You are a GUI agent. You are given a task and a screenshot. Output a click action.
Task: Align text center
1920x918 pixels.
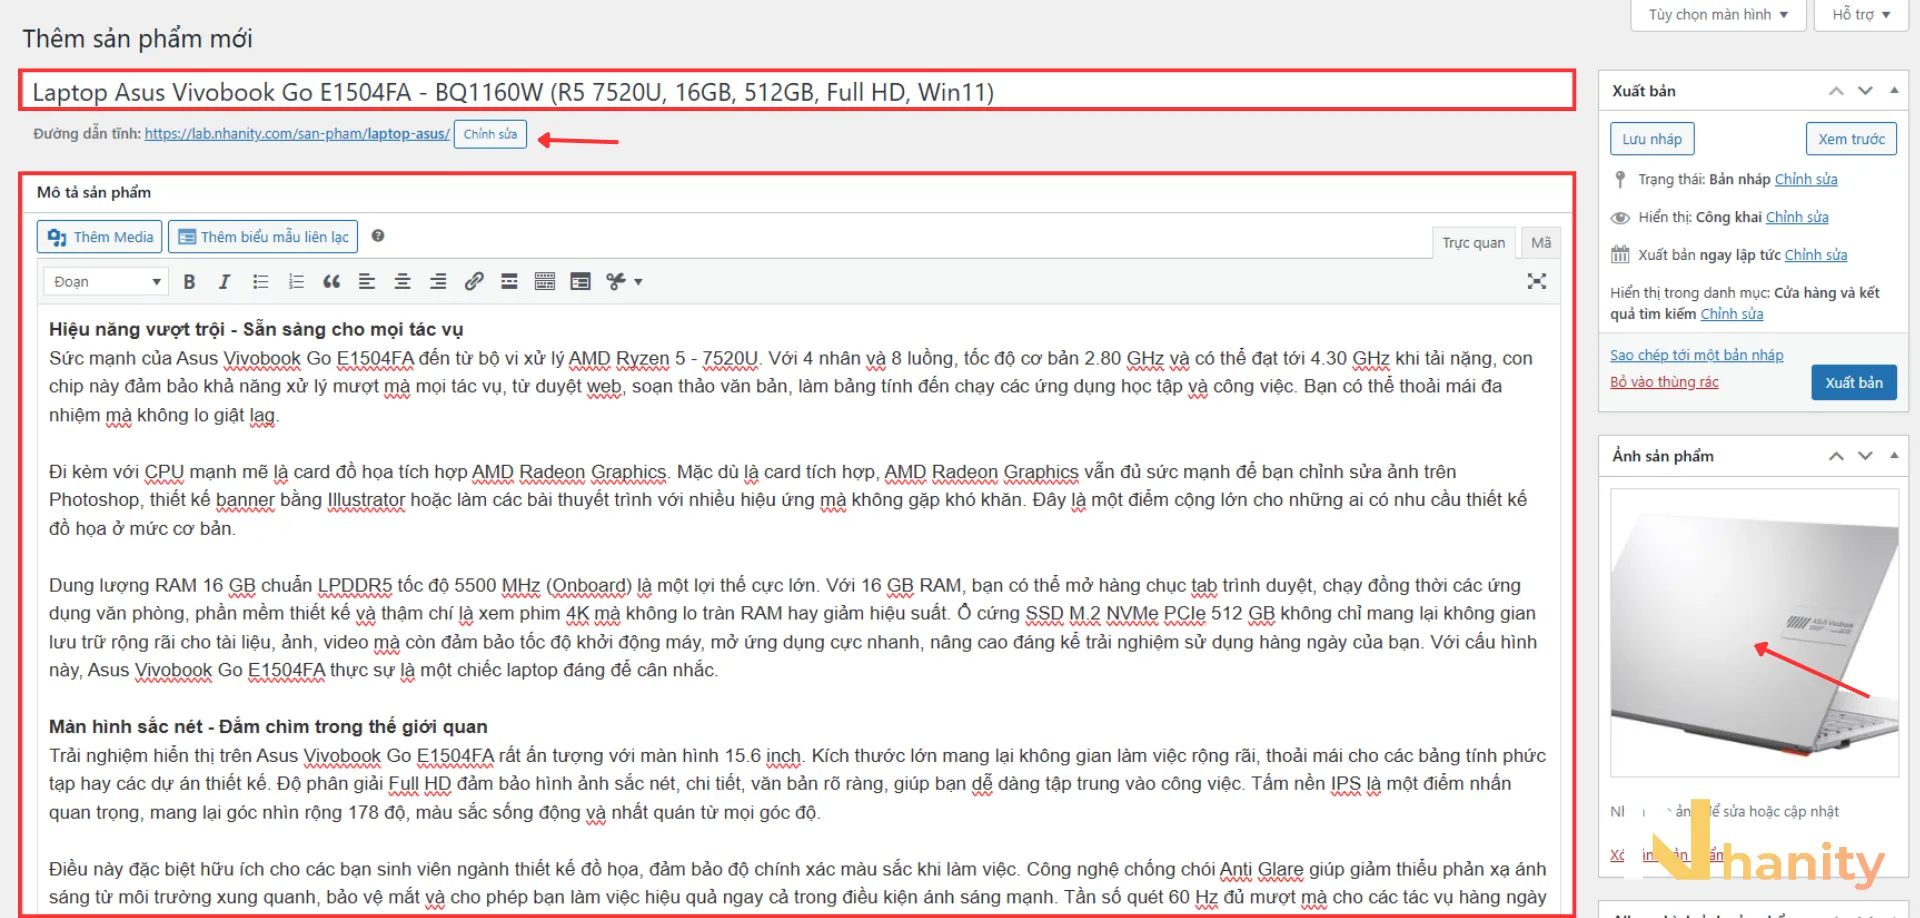coord(402,282)
